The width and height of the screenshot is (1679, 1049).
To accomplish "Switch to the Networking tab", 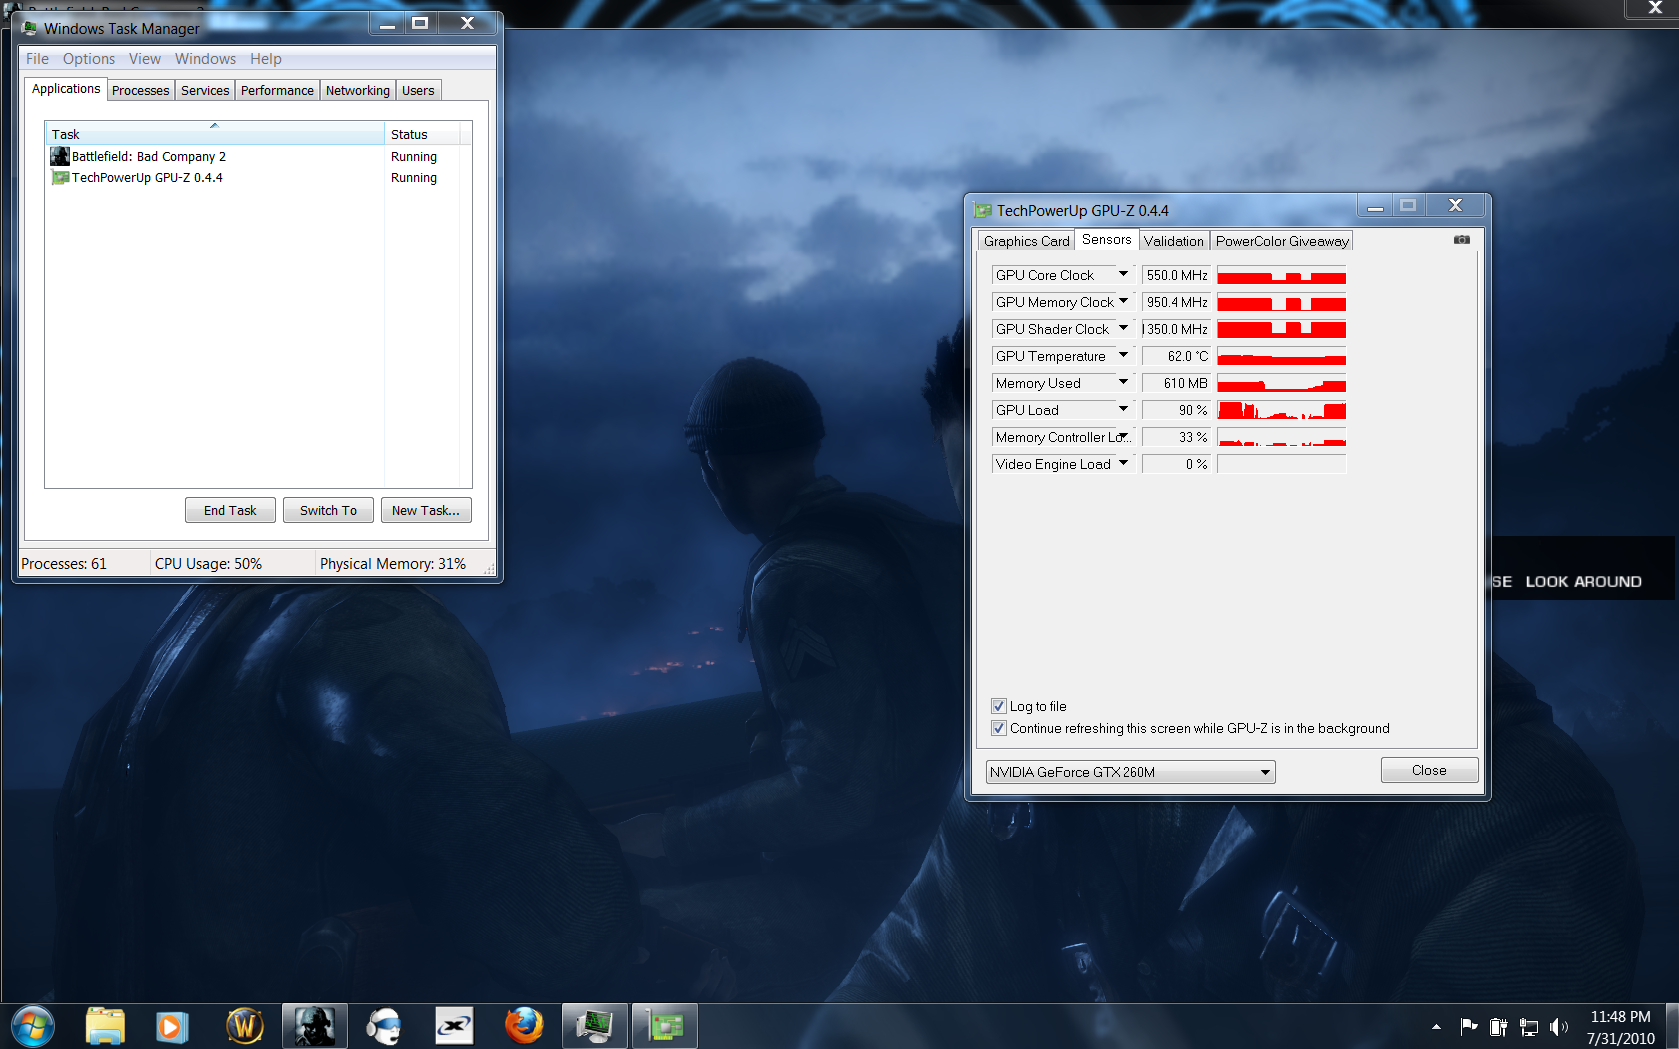I will point(358,90).
